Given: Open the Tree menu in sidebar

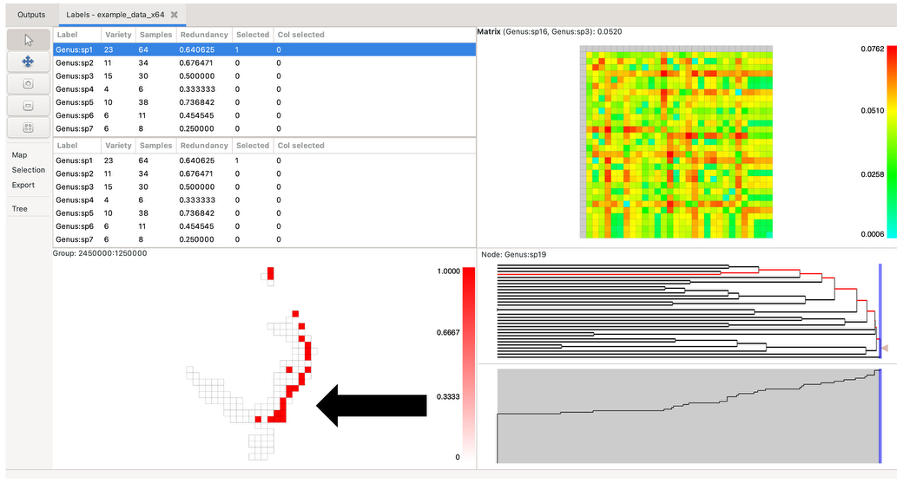Looking at the screenshot, I should pyautogui.click(x=19, y=209).
